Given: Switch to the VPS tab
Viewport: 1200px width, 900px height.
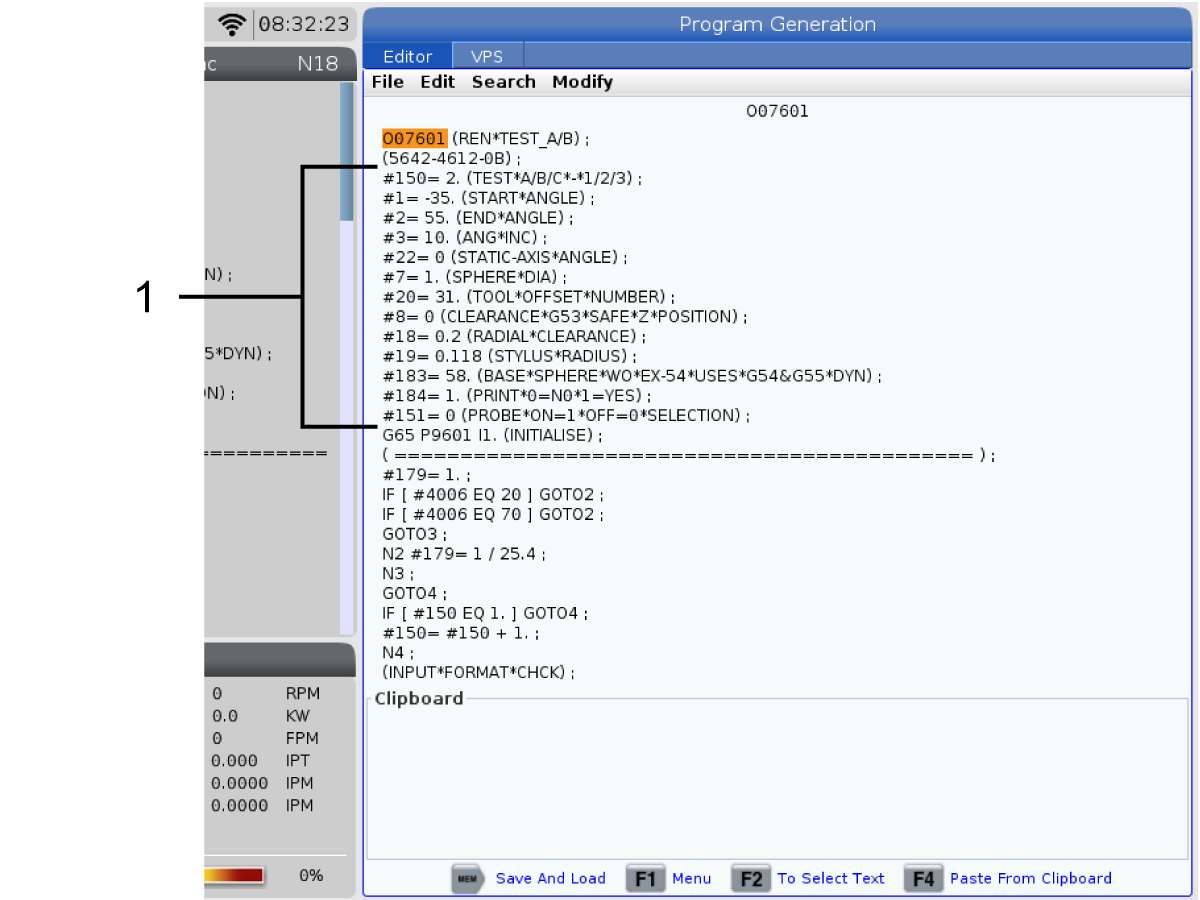Looking at the screenshot, I should click(487, 56).
